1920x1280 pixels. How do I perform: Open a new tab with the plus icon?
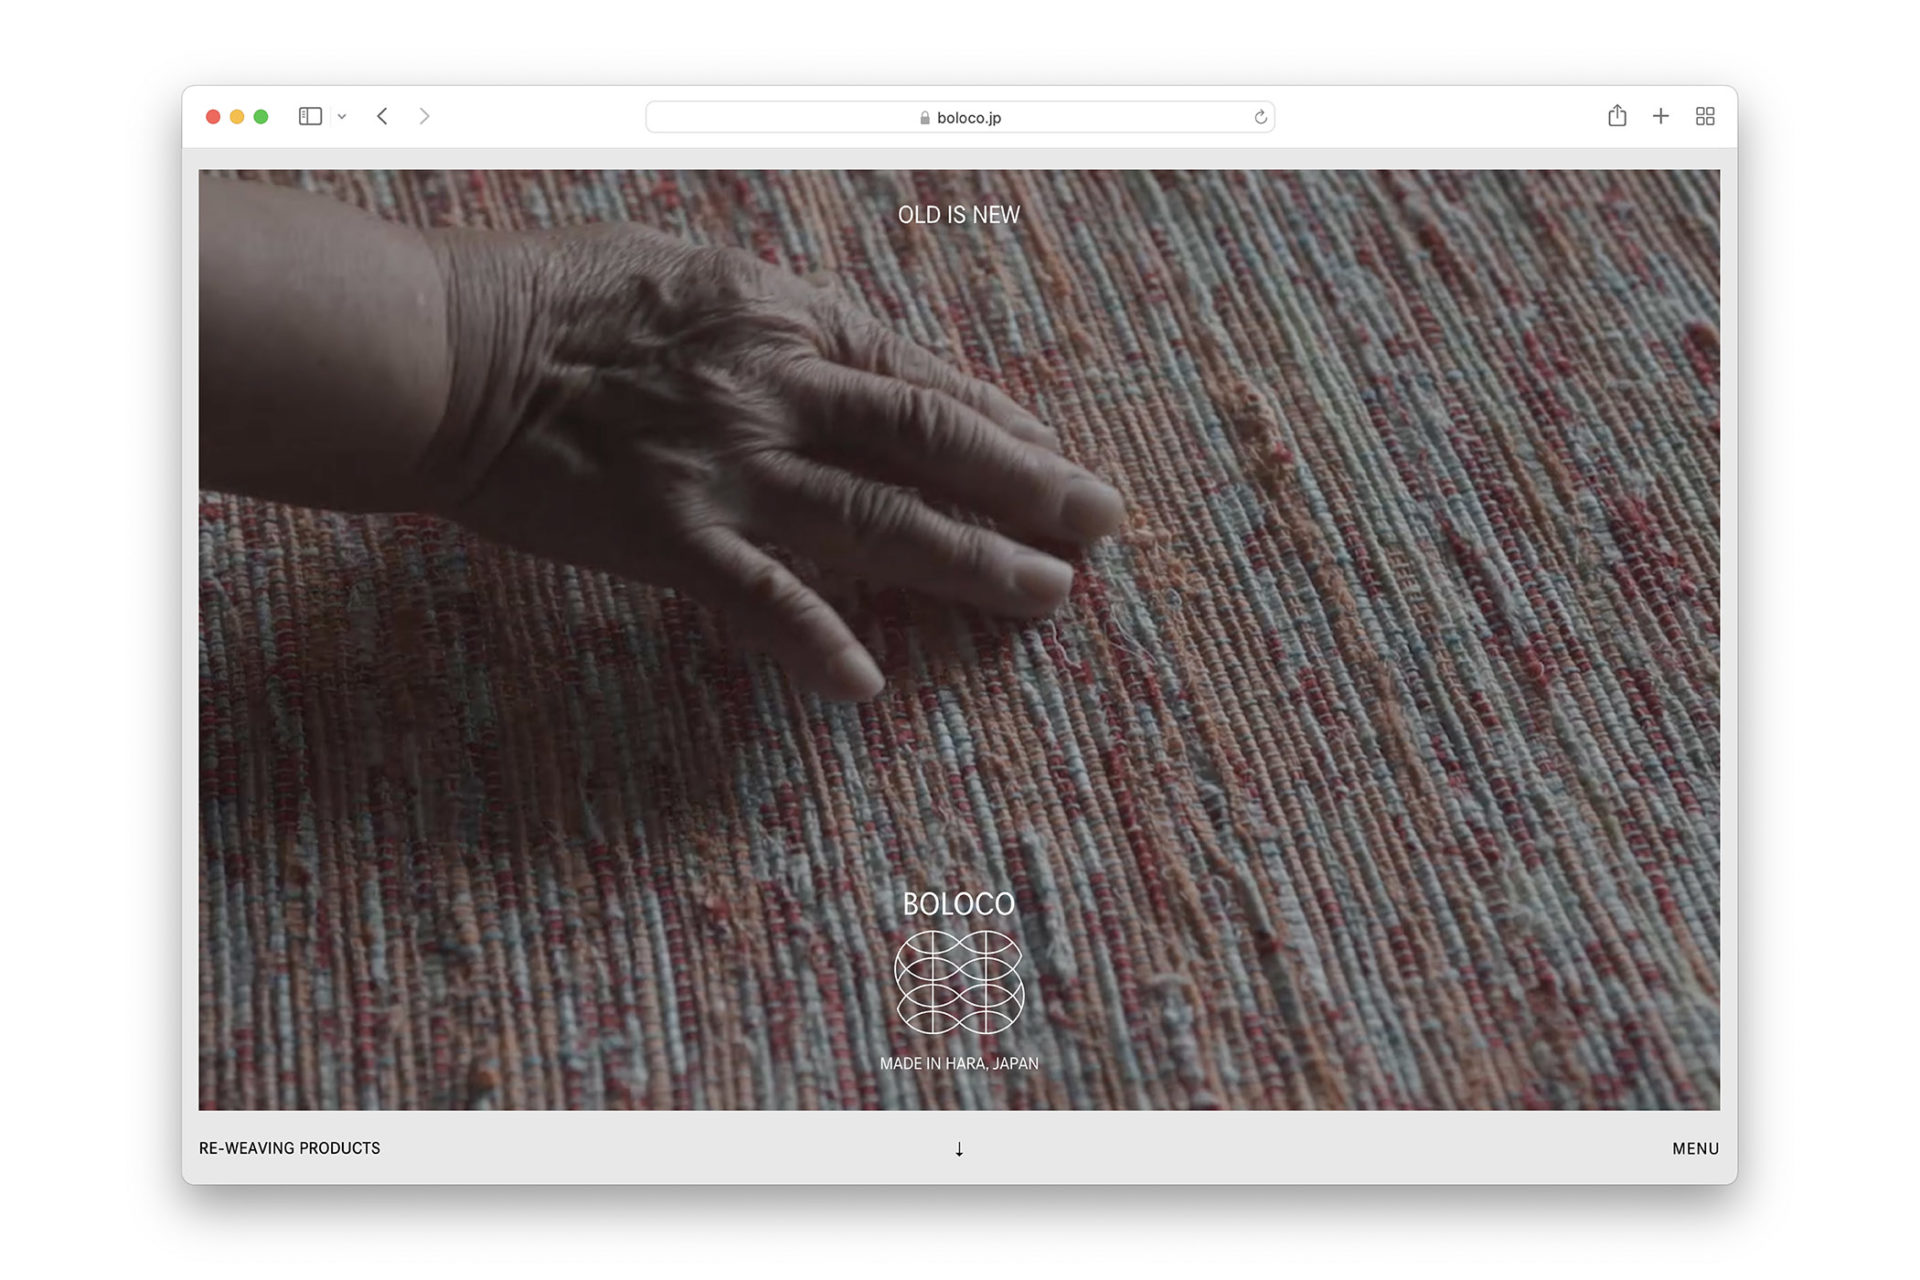(x=1661, y=116)
